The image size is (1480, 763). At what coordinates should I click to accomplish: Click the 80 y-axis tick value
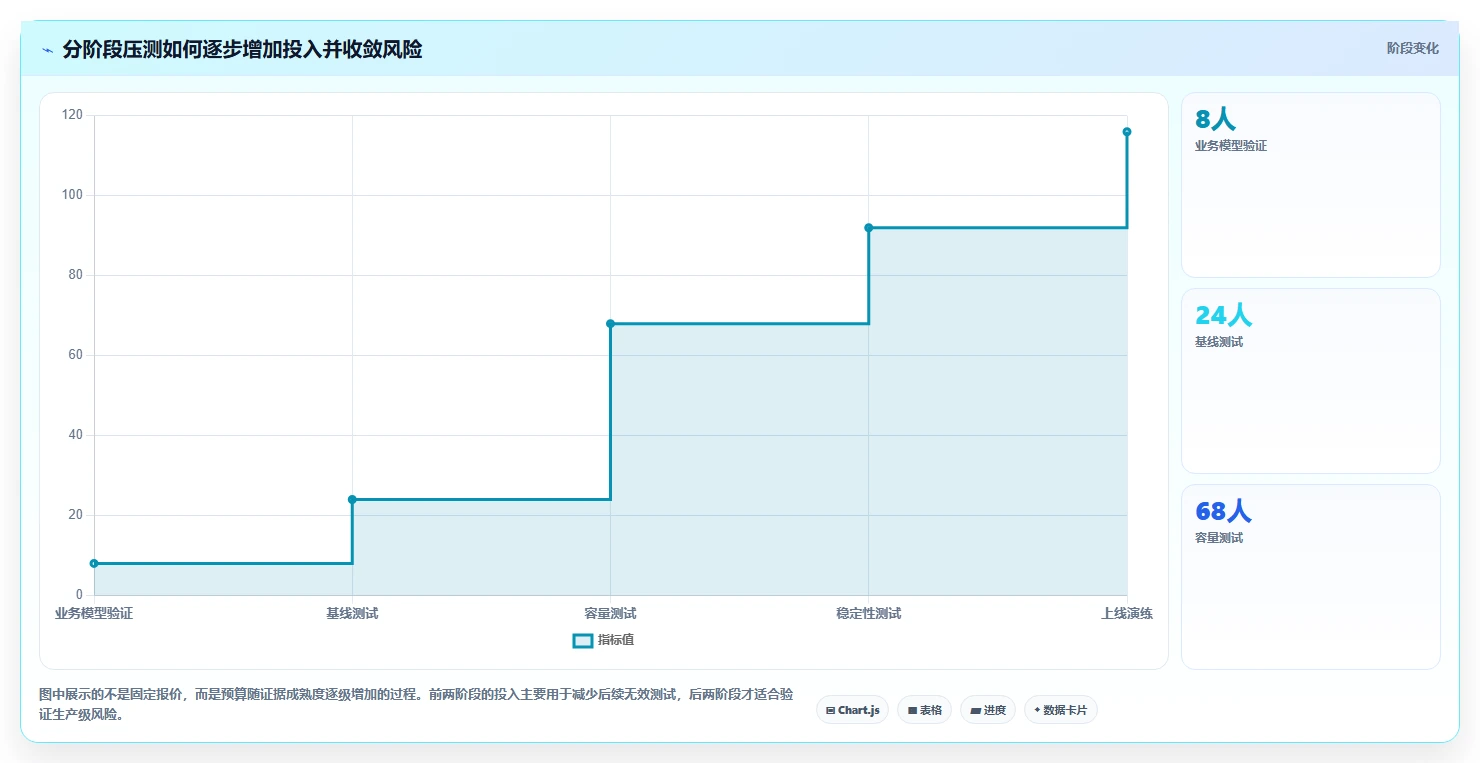coord(76,275)
